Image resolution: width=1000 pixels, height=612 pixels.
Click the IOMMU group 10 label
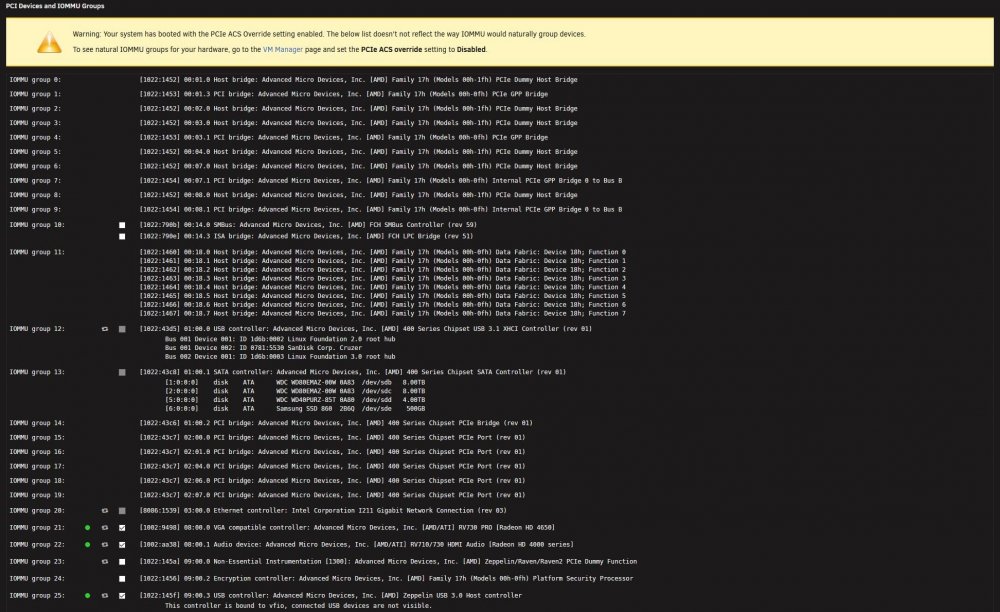37,225
